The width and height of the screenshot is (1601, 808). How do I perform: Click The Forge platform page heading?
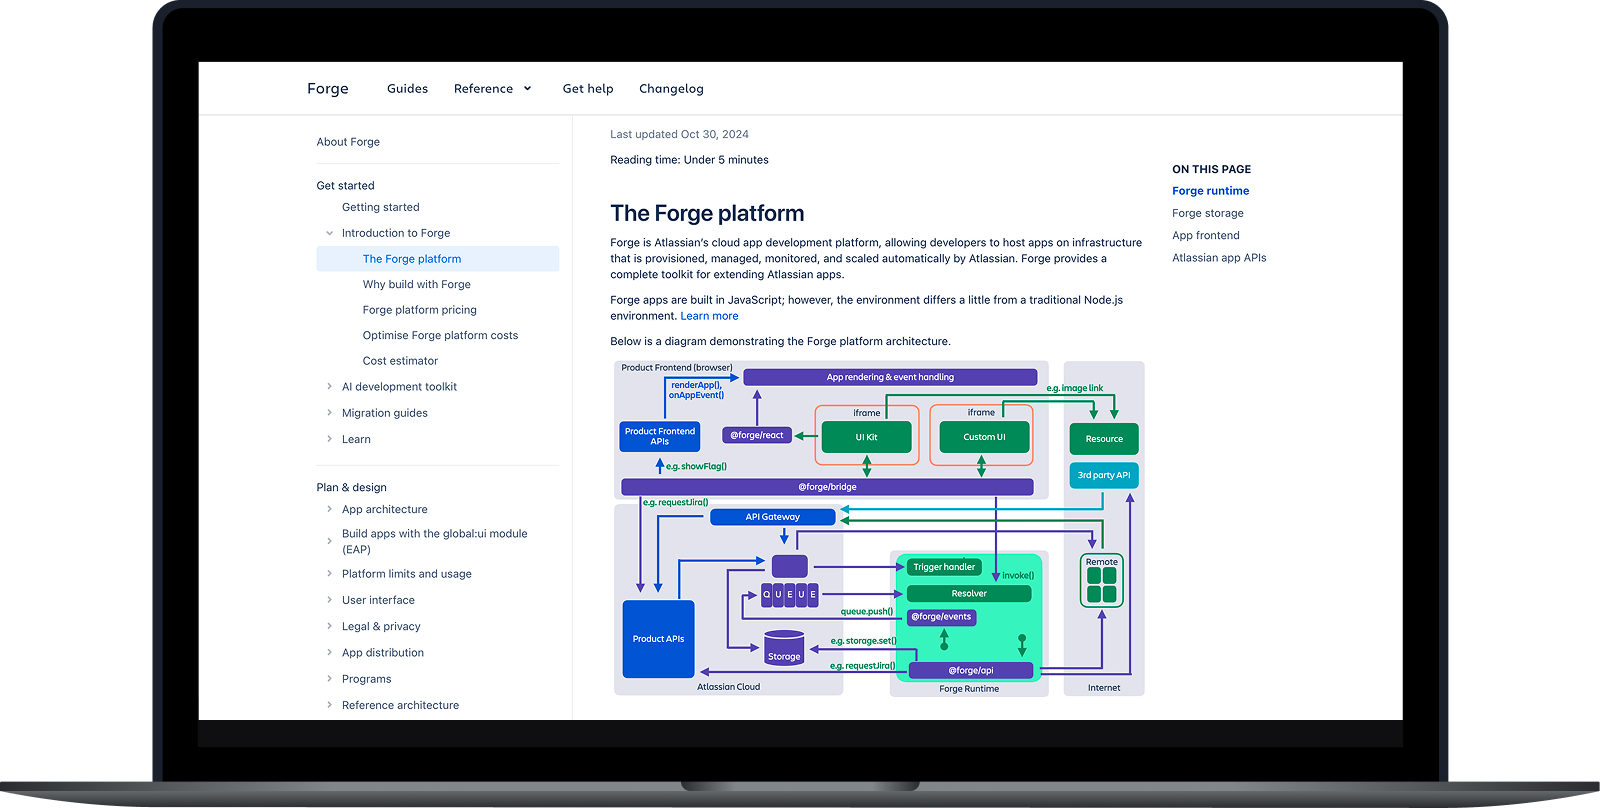click(x=707, y=213)
